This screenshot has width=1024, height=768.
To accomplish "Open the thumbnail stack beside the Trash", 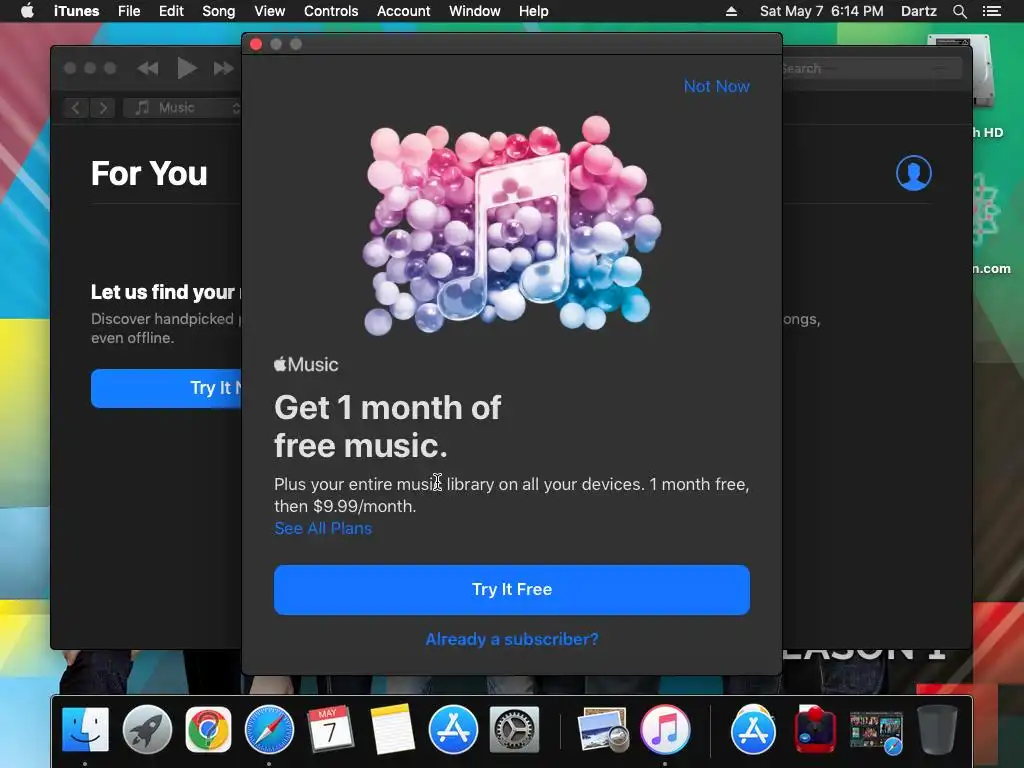I will click(x=876, y=731).
